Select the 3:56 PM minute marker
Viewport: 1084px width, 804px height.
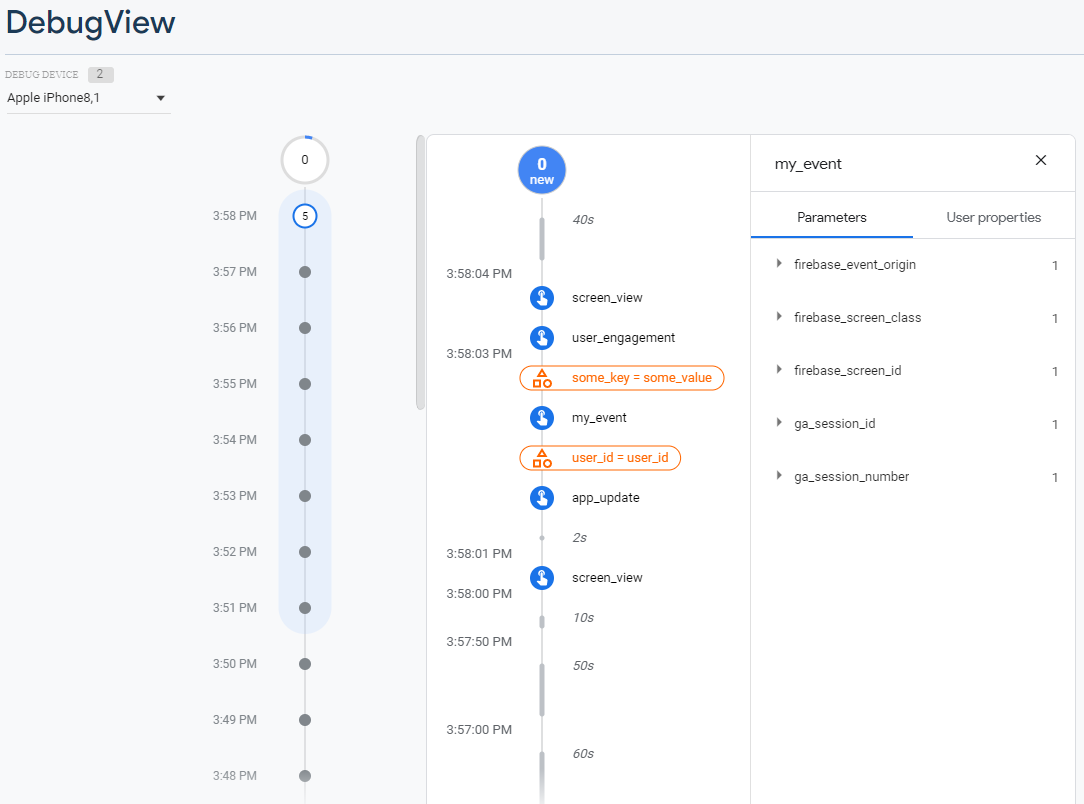coord(305,328)
